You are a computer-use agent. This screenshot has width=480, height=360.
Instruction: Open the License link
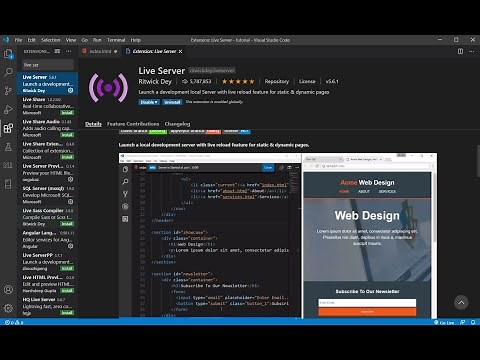click(307, 81)
